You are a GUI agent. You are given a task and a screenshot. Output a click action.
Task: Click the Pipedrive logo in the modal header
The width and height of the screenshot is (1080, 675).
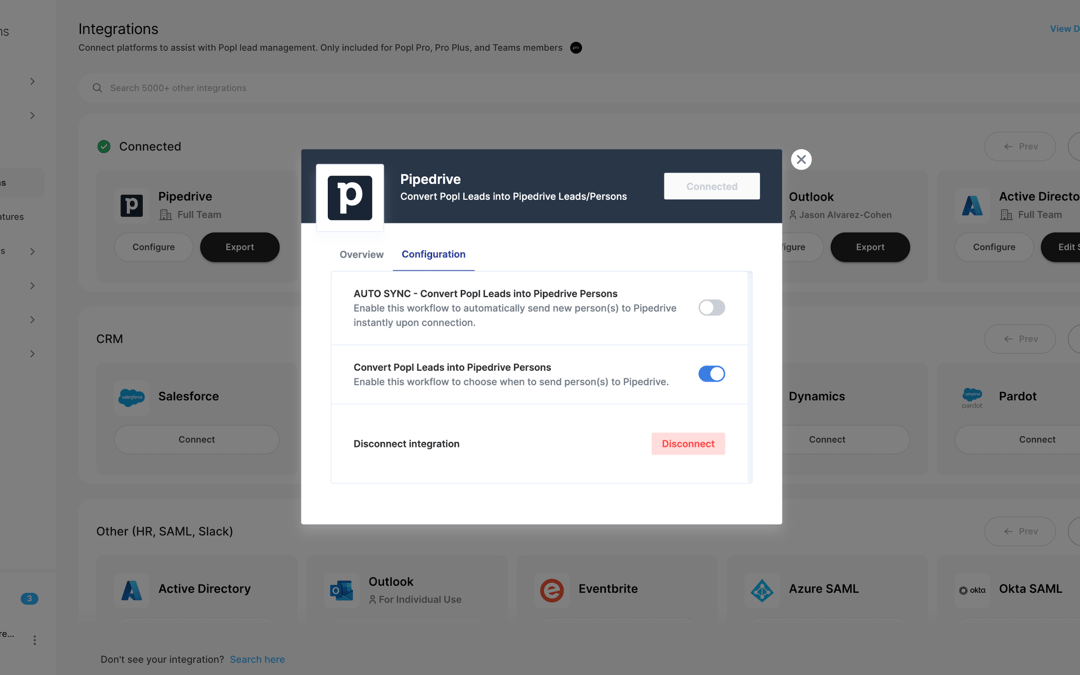coord(349,199)
